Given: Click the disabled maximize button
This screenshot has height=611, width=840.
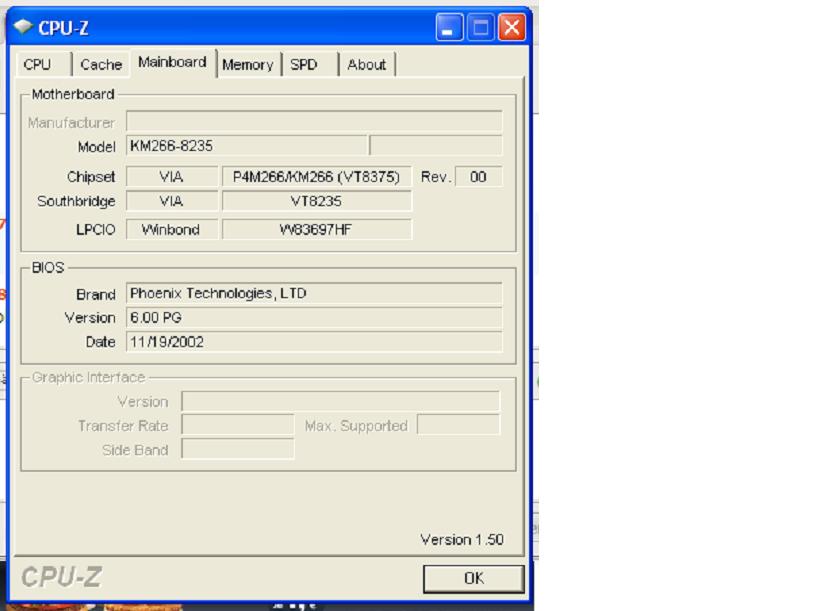Looking at the screenshot, I should (x=481, y=27).
